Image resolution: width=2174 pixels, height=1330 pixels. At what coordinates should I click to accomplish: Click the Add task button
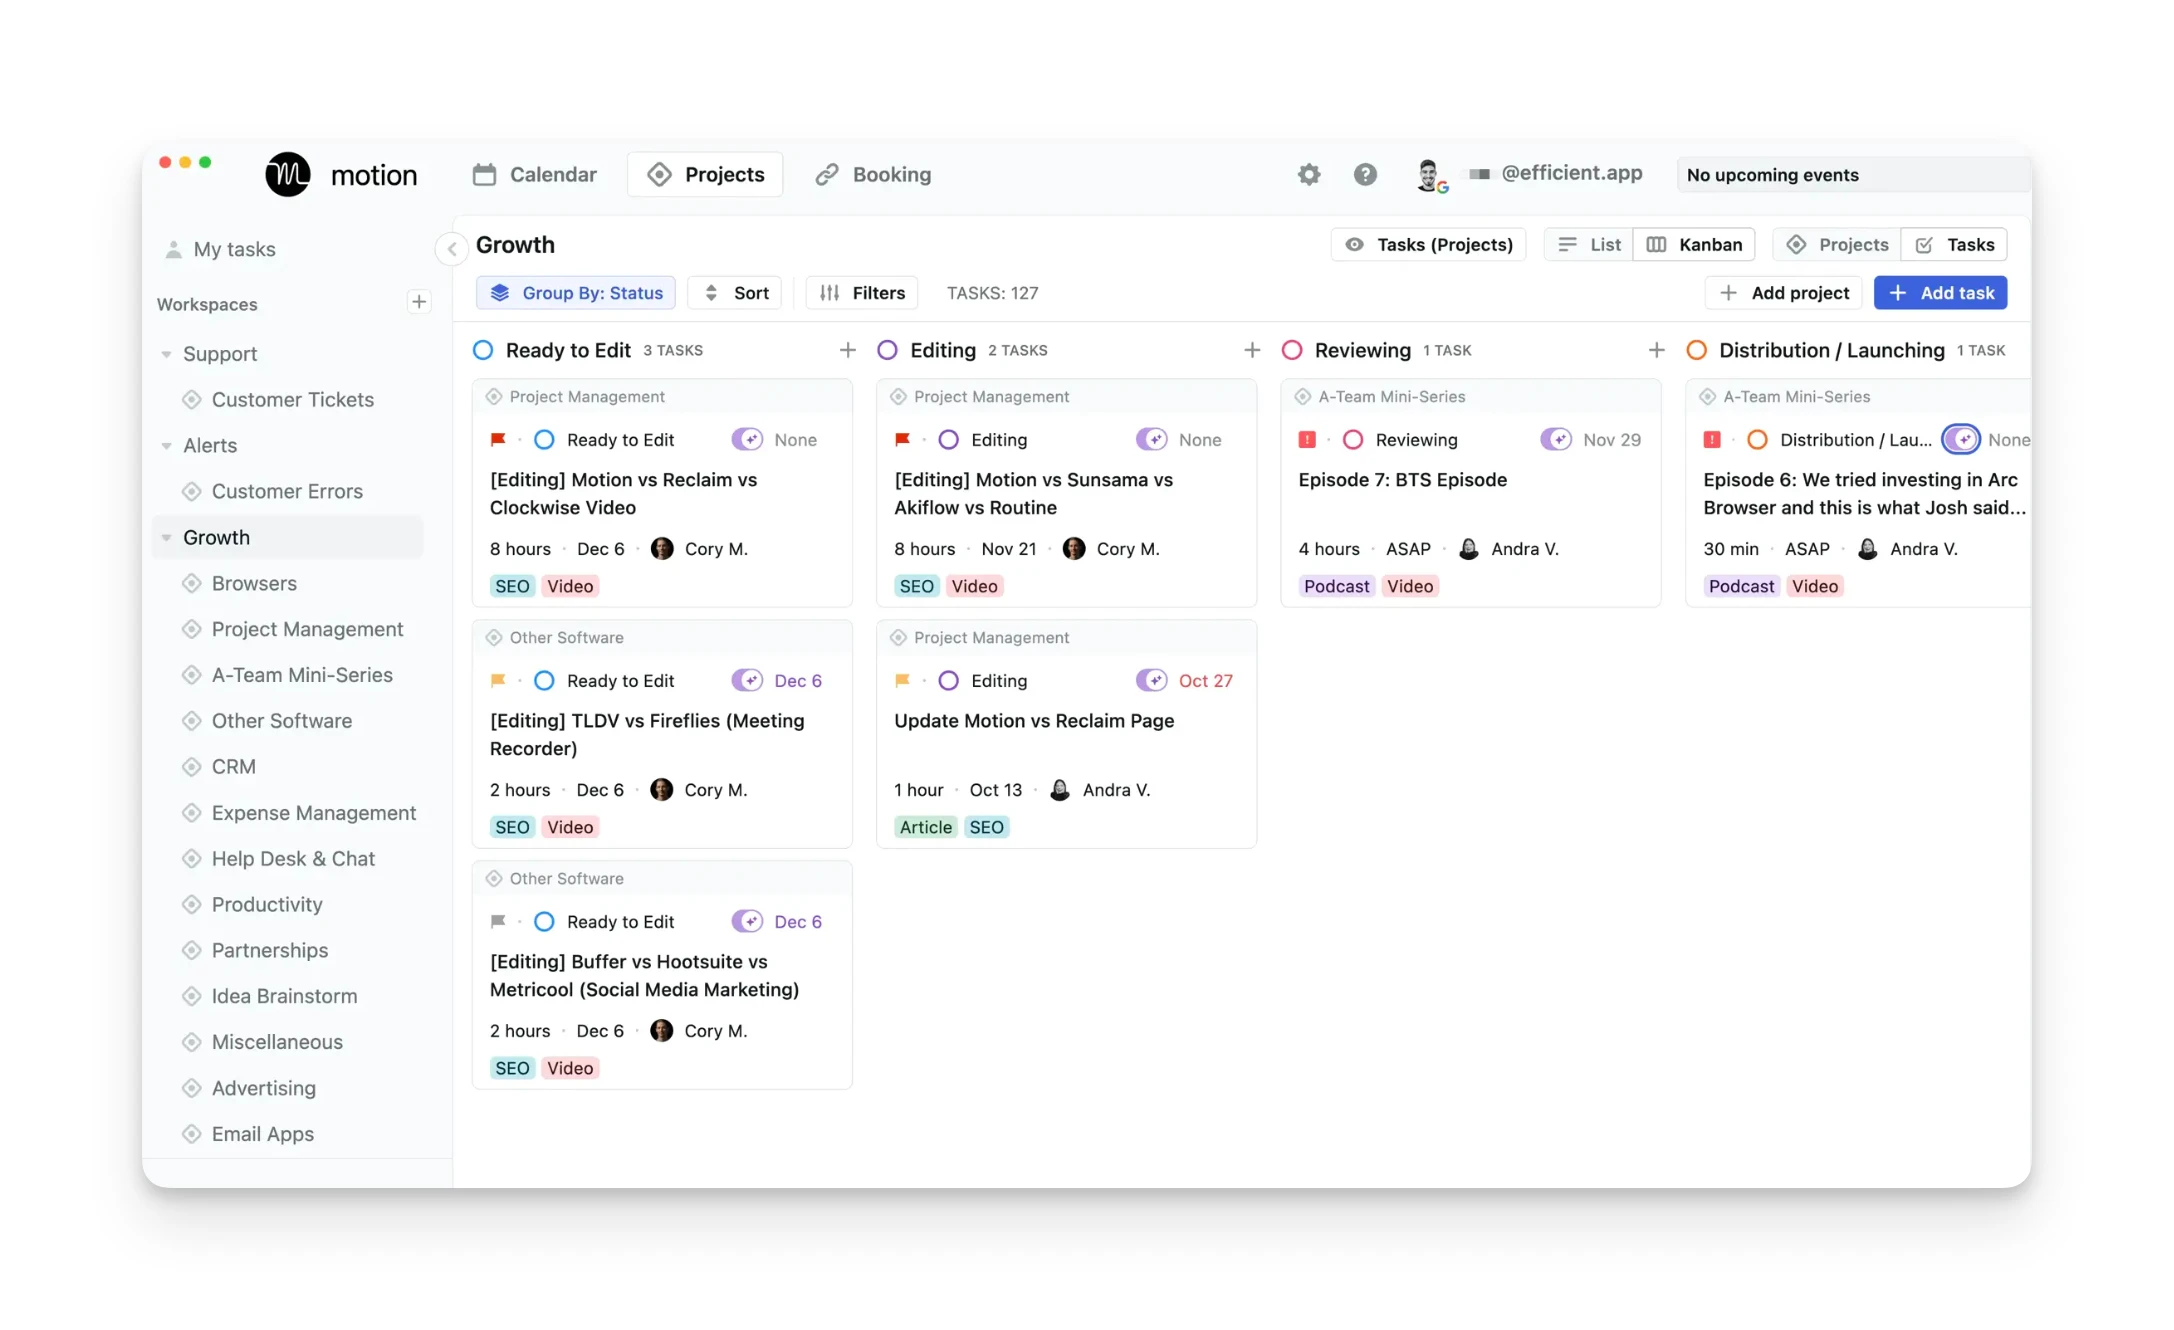tap(1940, 293)
